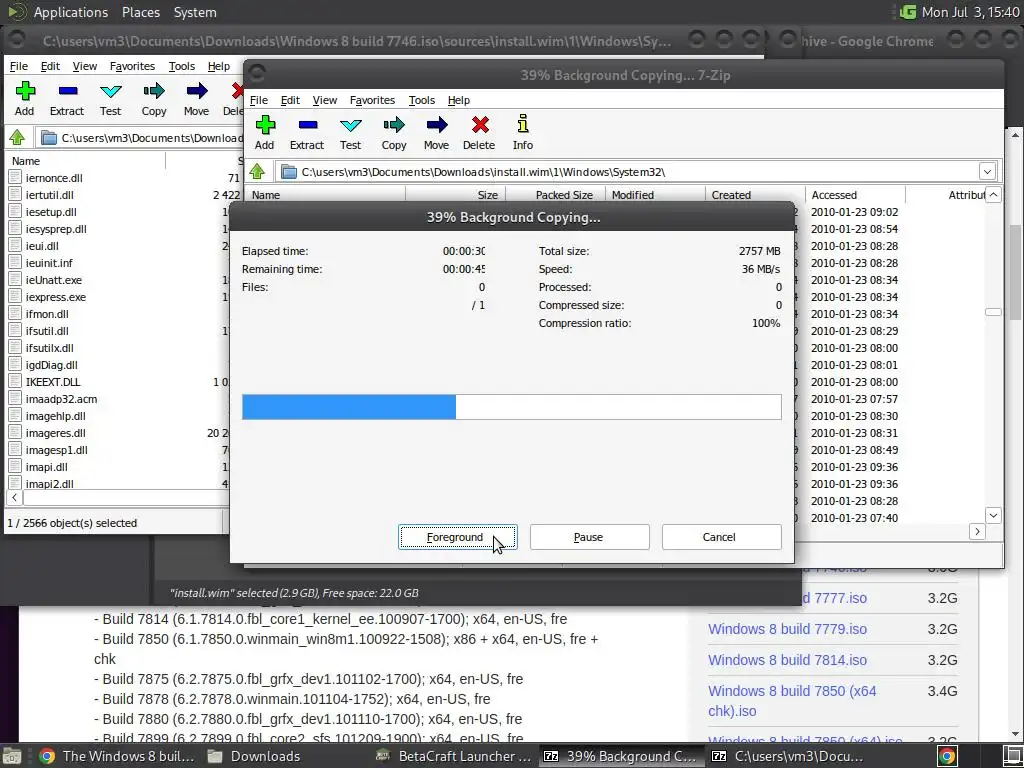This screenshot has width=1024, height=768.
Task: Select iernonce.dll file icon
Action: click(x=16, y=178)
